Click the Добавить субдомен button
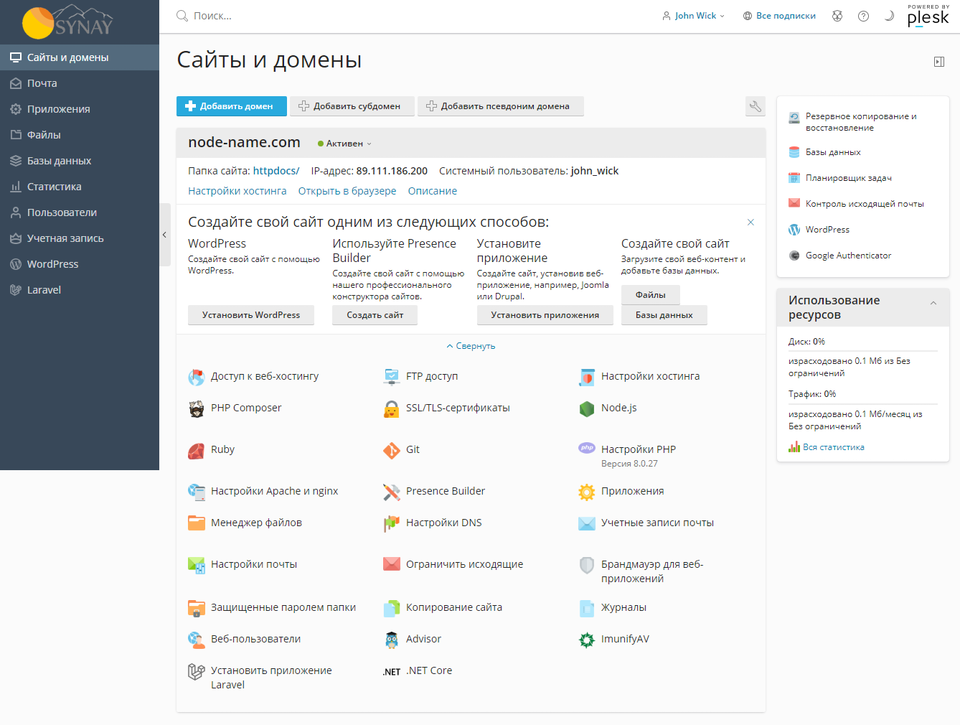960x725 pixels. pos(352,106)
